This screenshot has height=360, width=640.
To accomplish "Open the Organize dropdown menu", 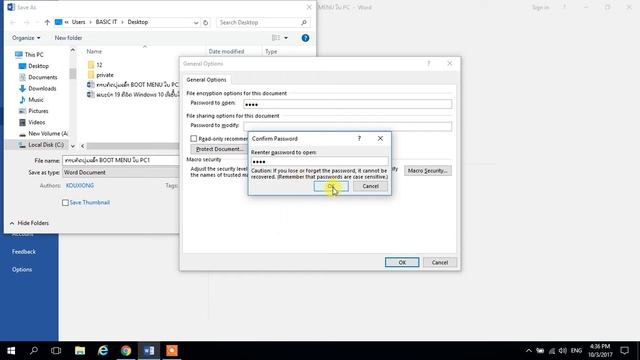I will (26, 38).
